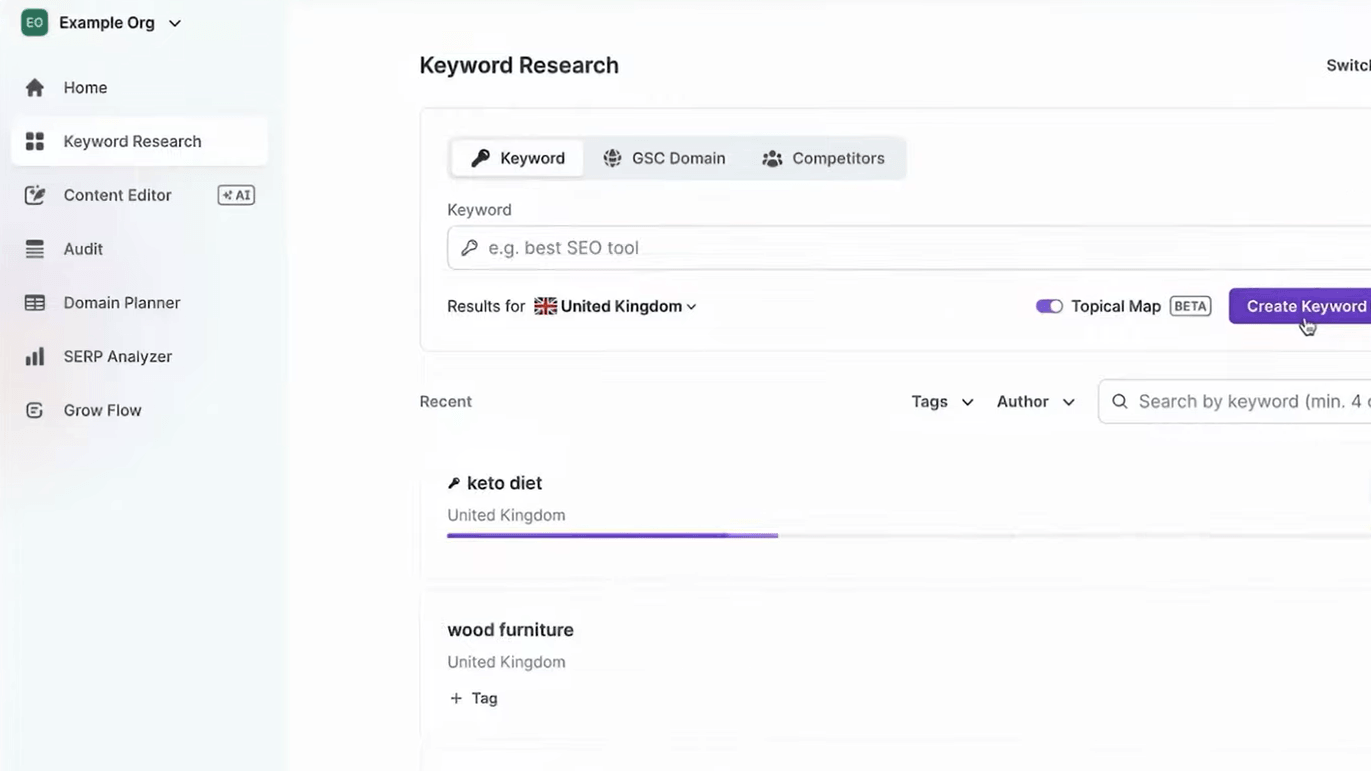Click the globe icon on GSC Domain tab
Image resolution: width=1371 pixels, height=771 pixels.
[x=612, y=158]
